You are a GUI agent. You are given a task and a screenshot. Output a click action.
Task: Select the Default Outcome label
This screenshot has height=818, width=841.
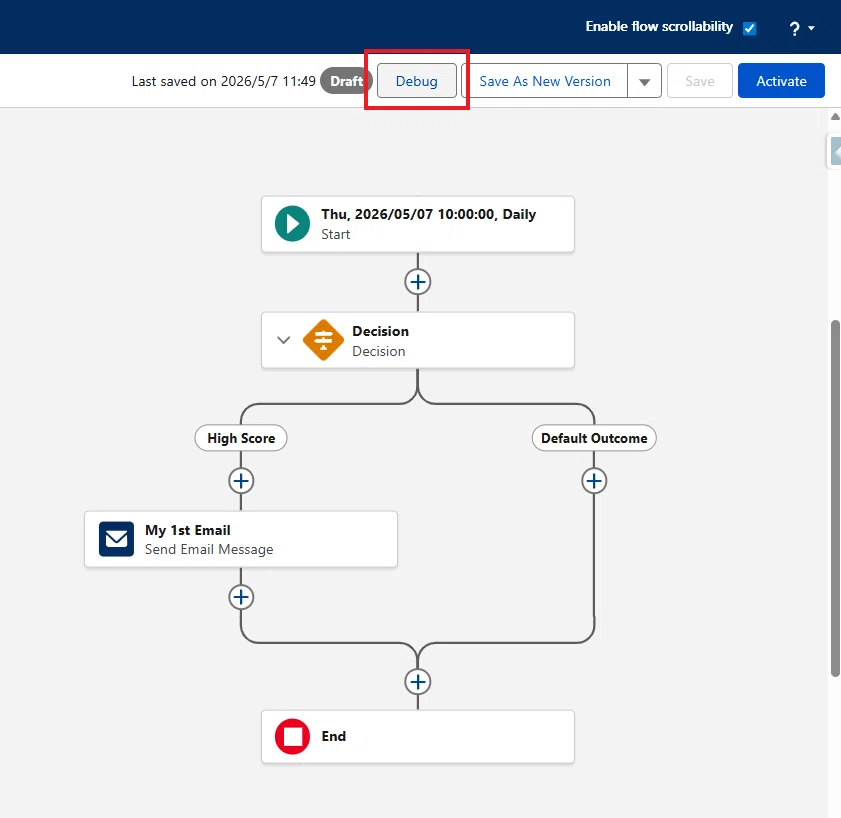coord(594,438)
